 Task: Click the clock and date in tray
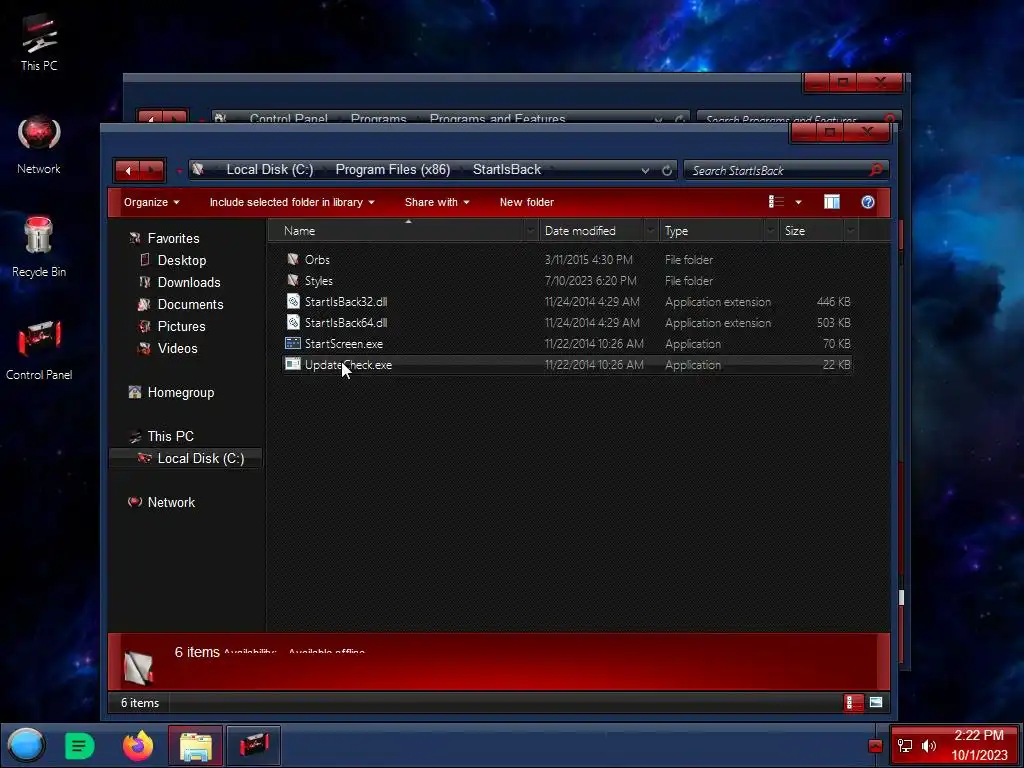click(x=978, y=745)
